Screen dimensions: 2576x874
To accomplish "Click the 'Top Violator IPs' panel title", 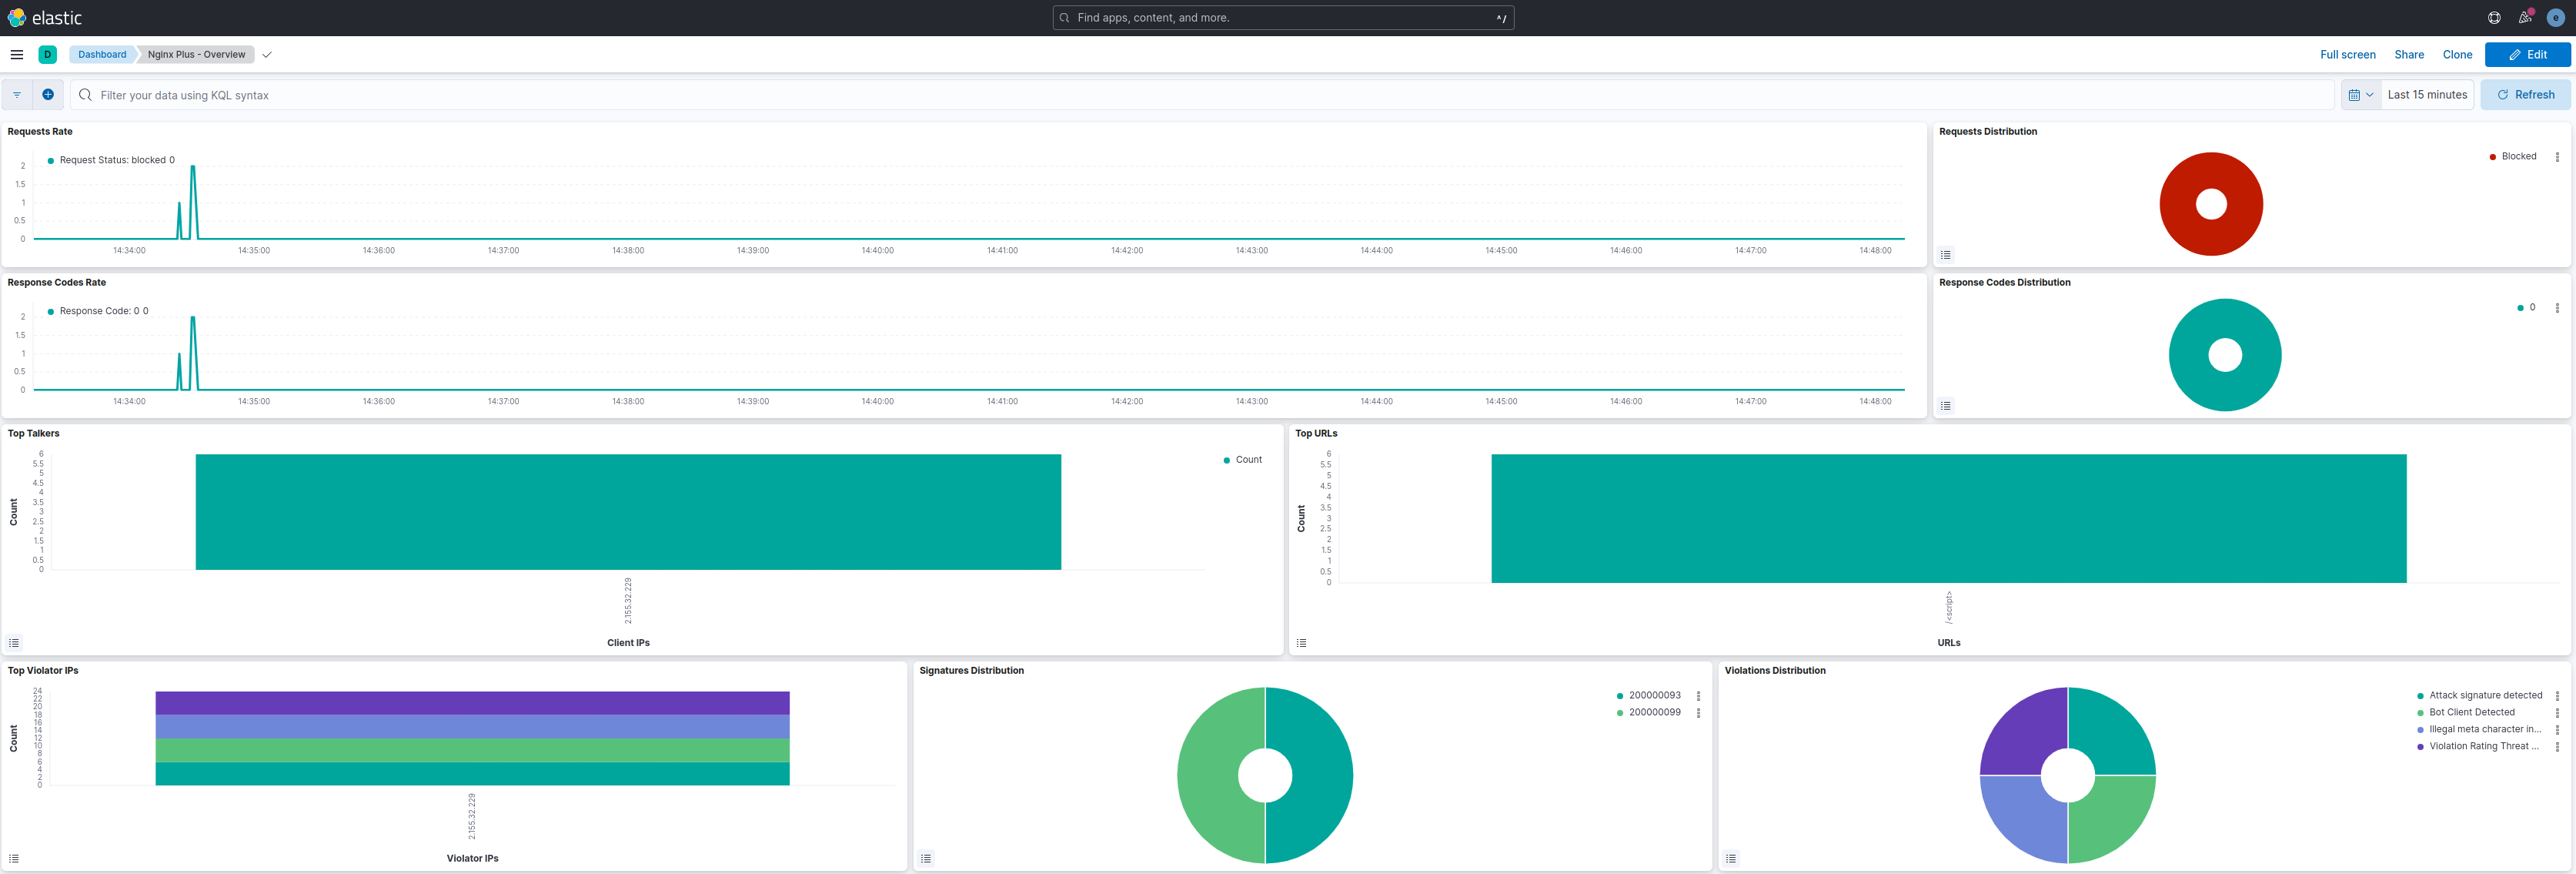I will pyautogui.click(x=43, y=671).
